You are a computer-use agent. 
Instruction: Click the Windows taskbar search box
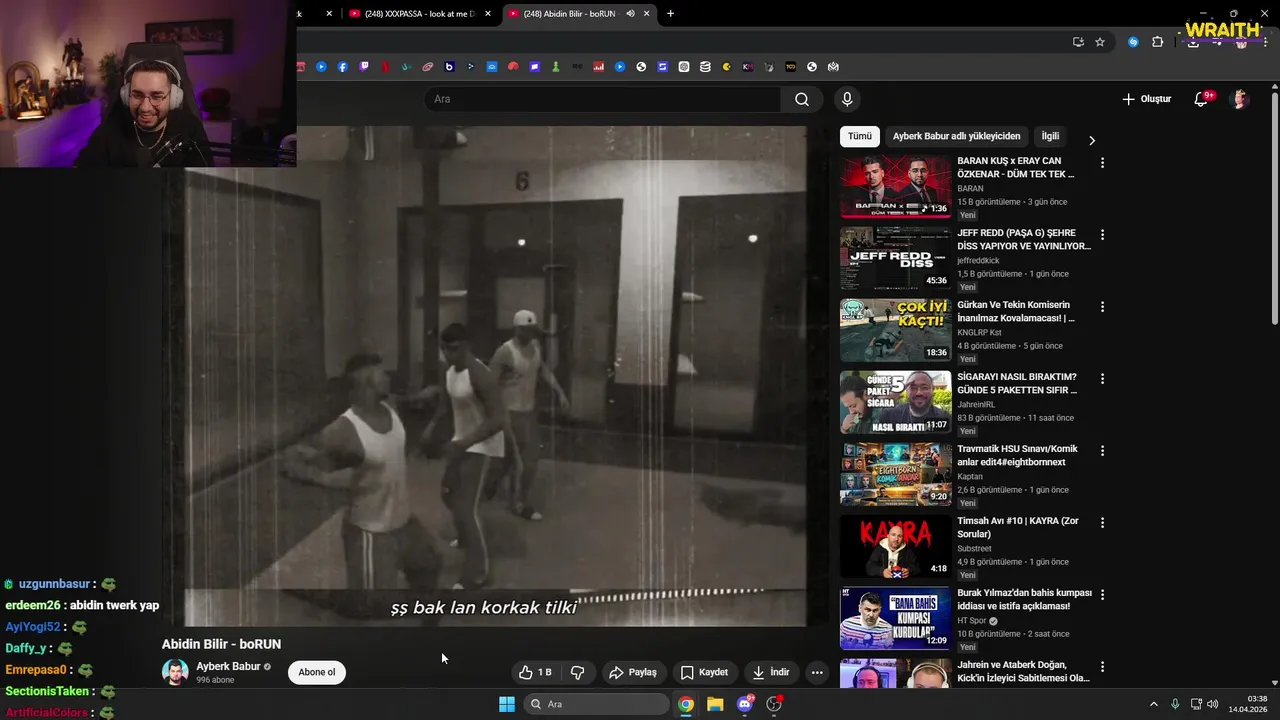click(597, 704)
